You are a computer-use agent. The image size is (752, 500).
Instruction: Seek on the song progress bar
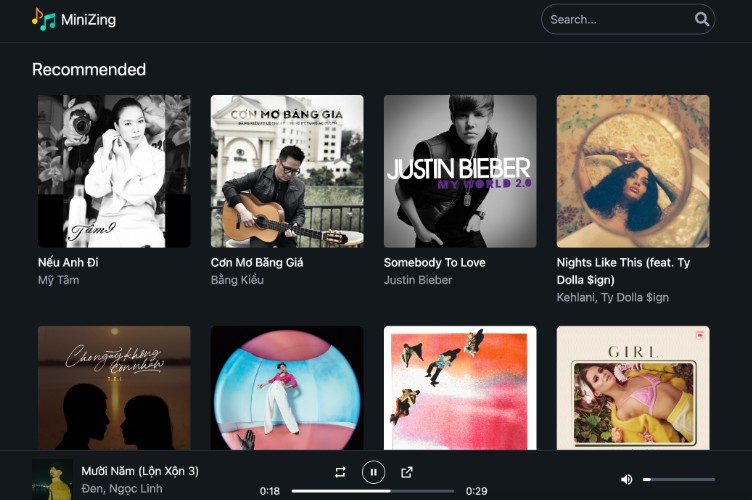[x=372, y=491]
